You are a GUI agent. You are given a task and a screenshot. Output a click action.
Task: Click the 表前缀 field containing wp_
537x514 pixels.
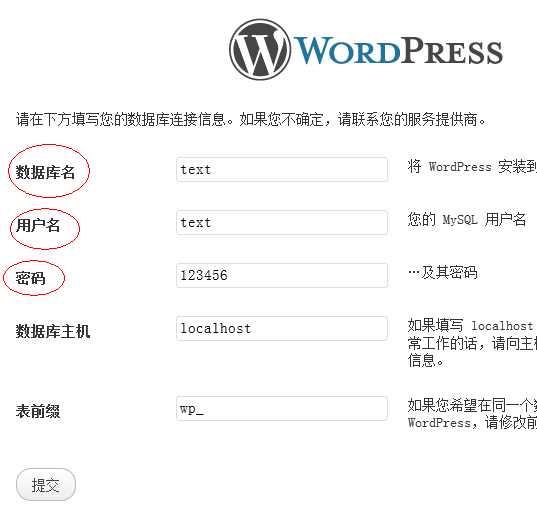[282, 409]
